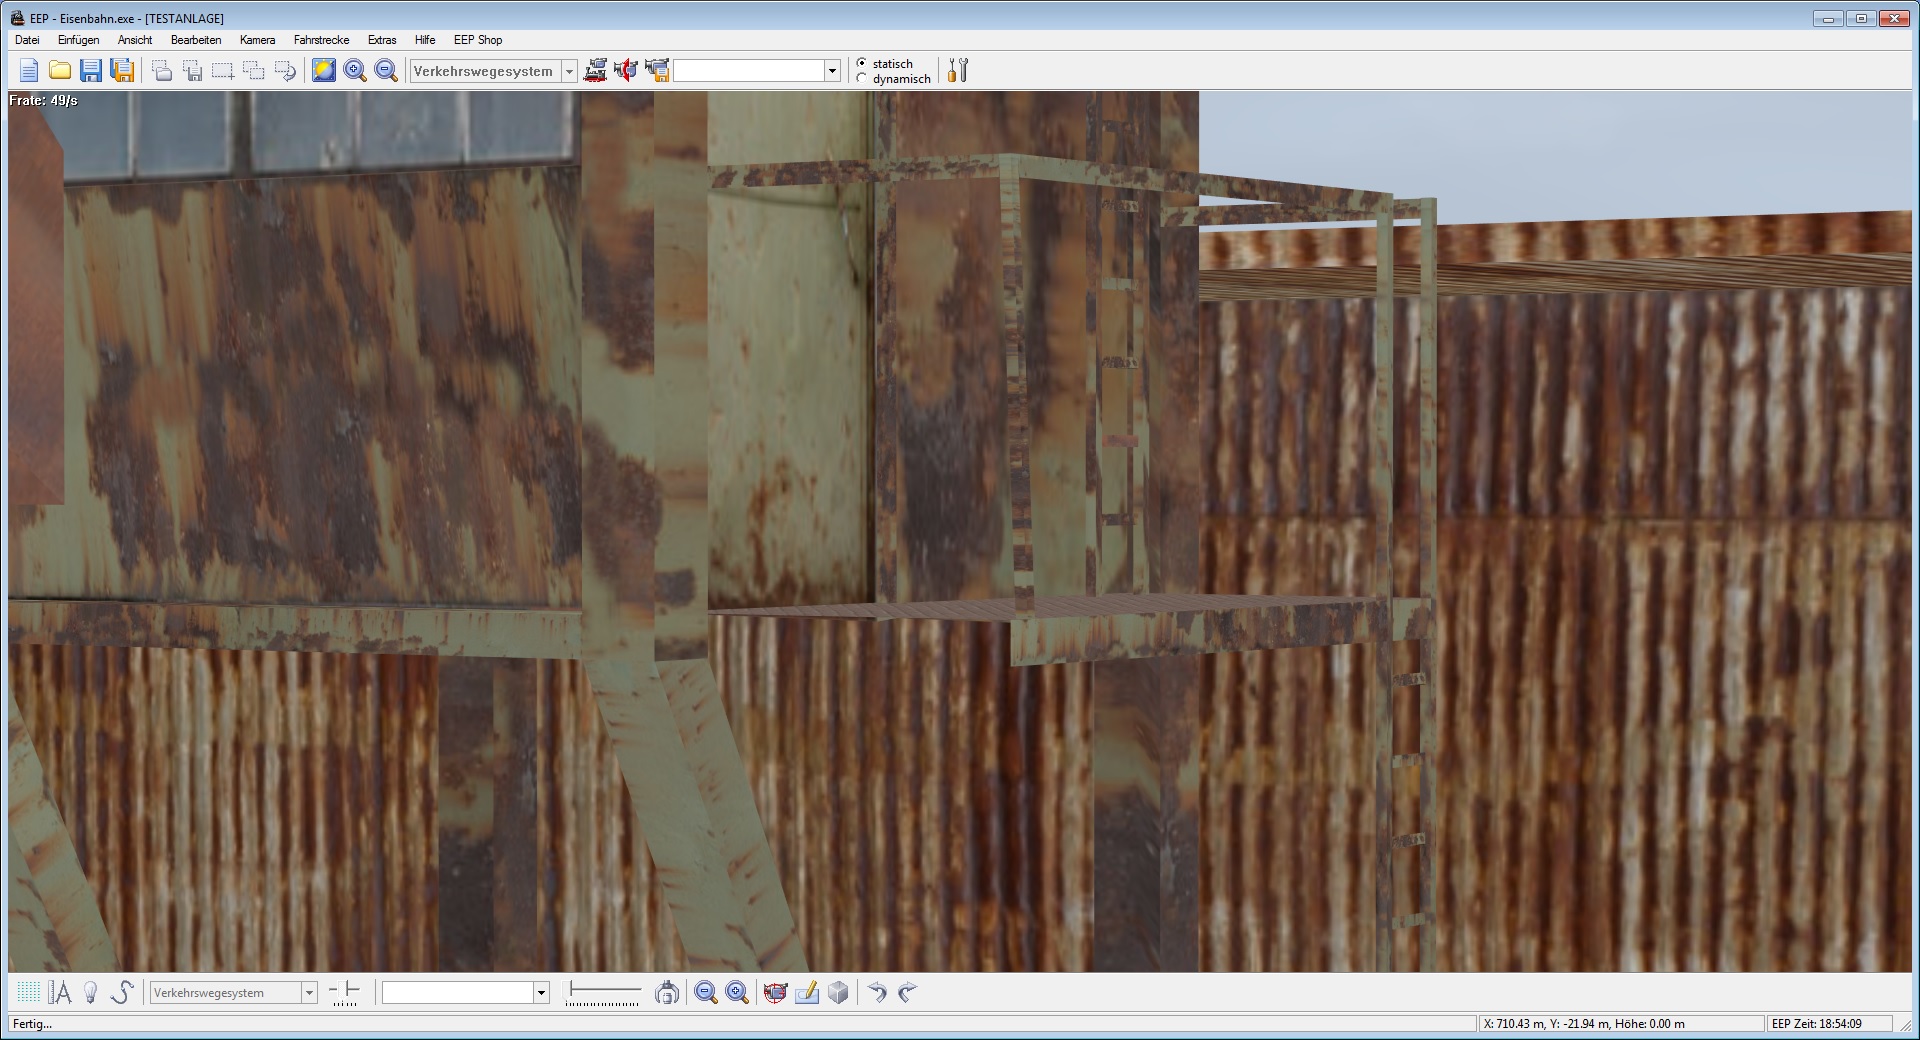Save the layout with the blue floppy icon
This screenshot has width=1920, height=1040.
click(91, 70)
